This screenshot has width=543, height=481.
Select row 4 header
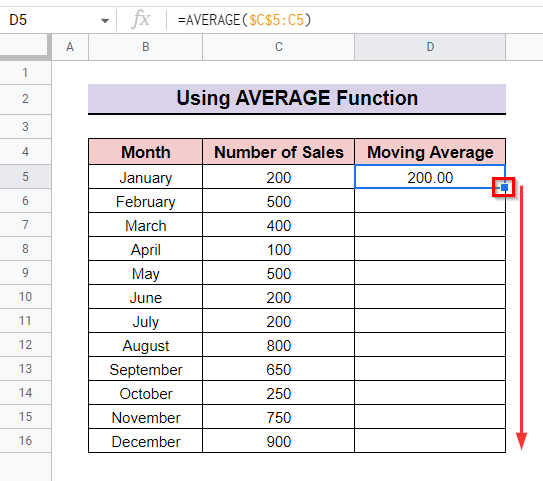click(x=25, y=152)
